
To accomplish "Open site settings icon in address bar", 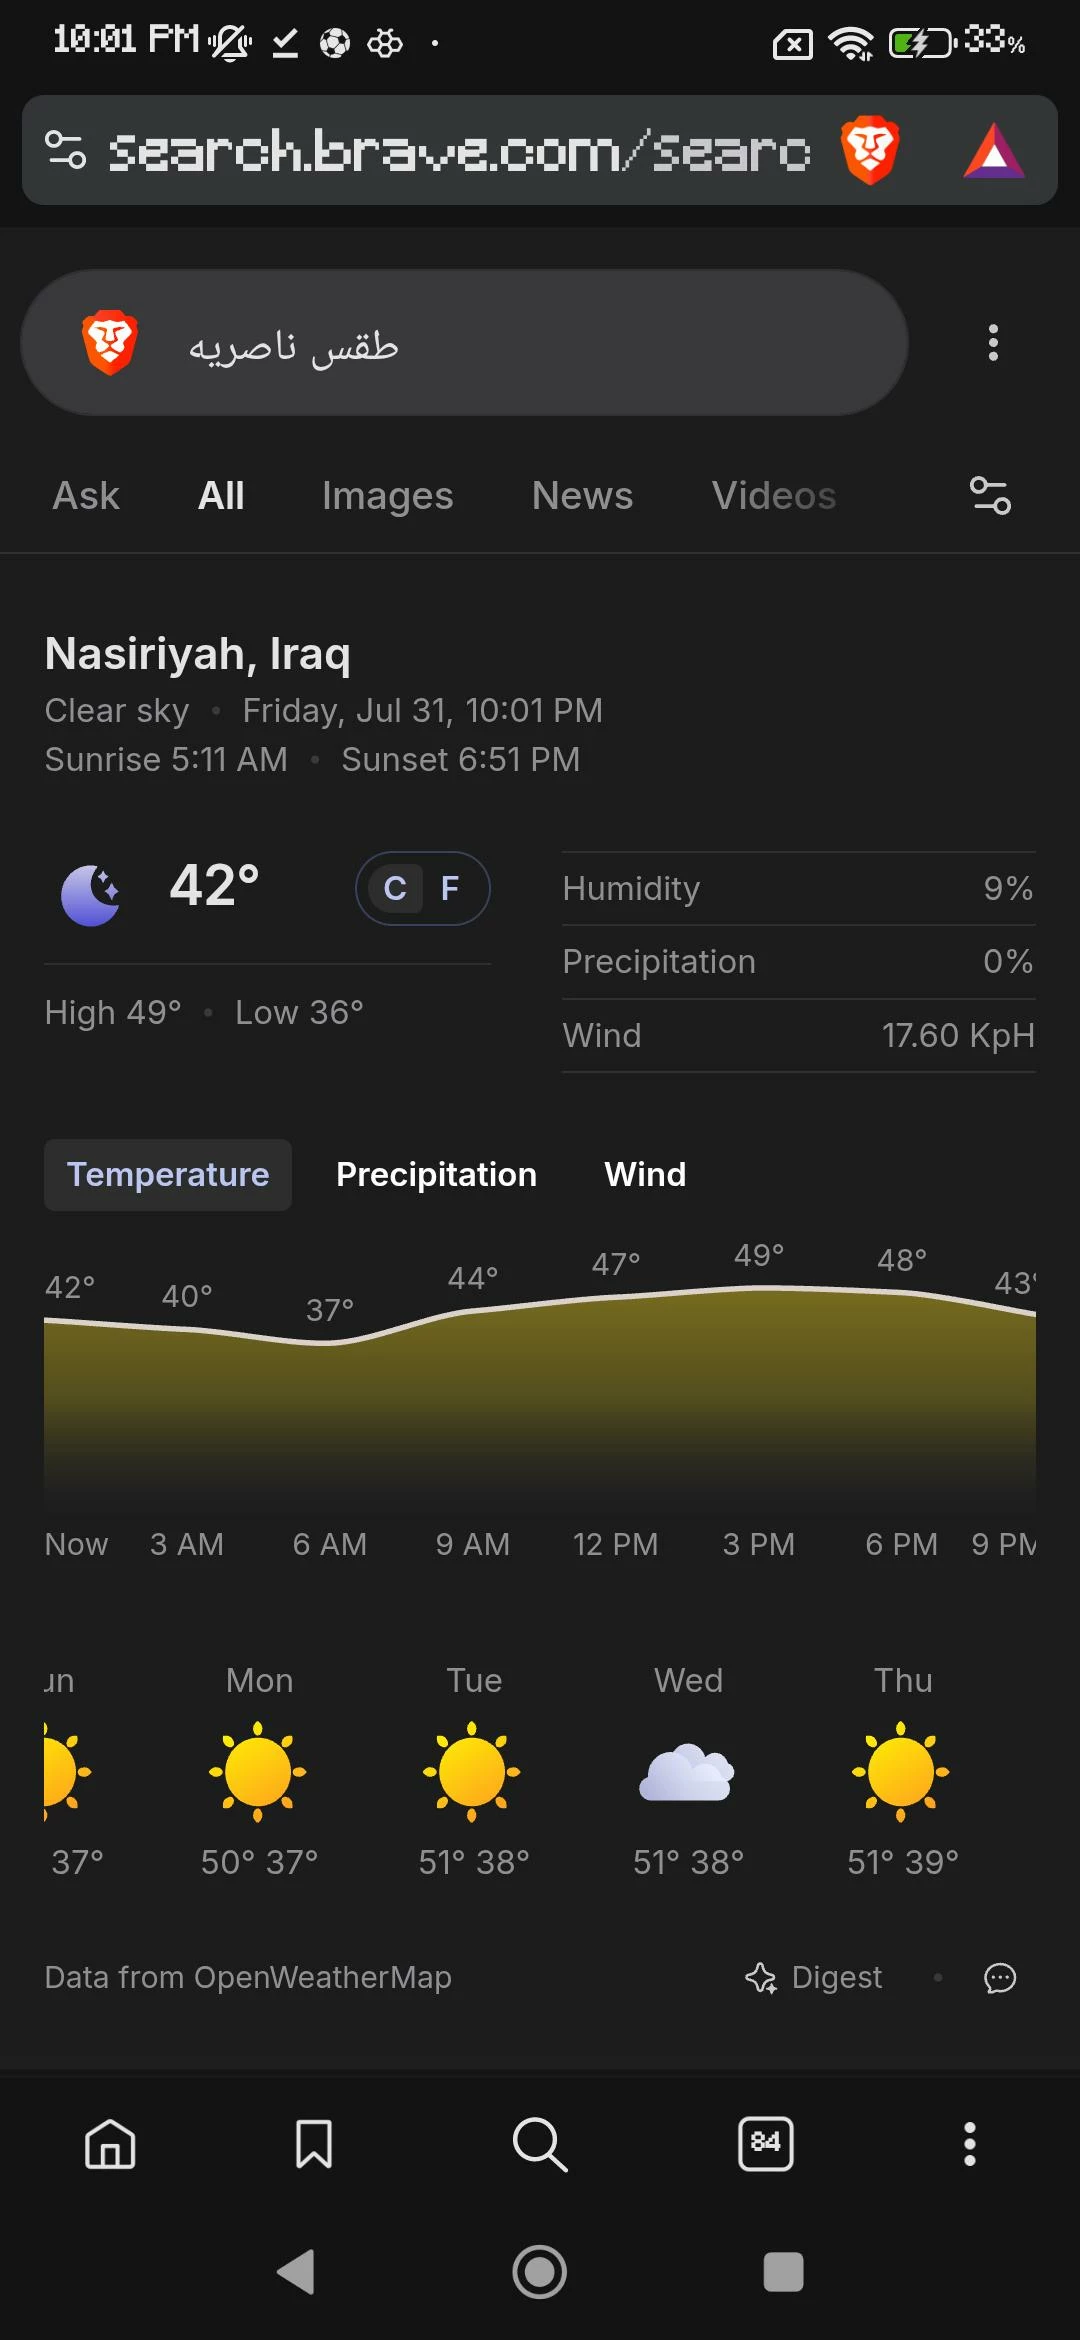I will coord(66,150).
